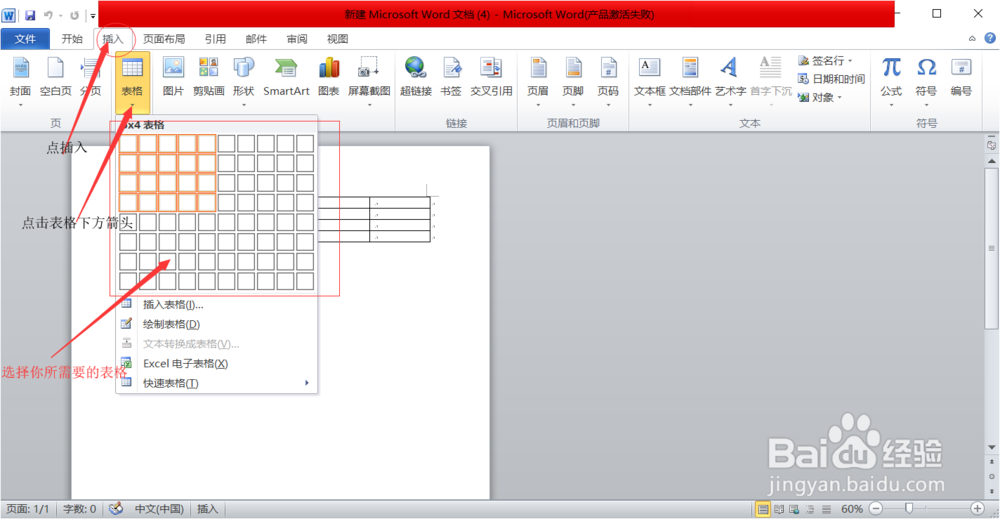1000x519 pixels.
Task: Open the quick access toolbar customize dropdown
Action: (92, 15)
